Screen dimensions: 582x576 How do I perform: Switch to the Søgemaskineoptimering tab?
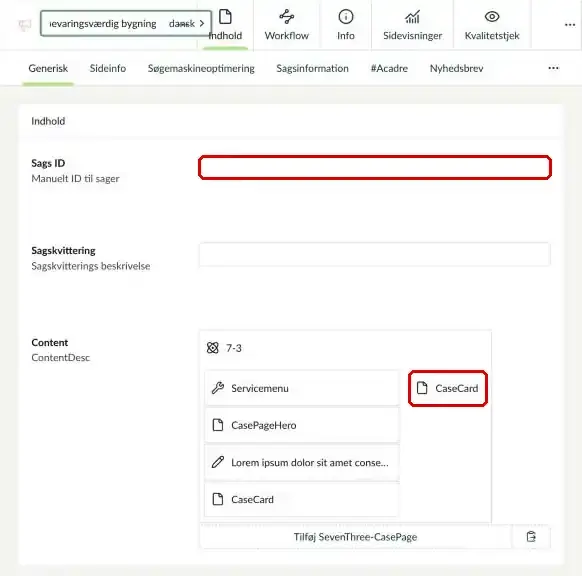201,68
